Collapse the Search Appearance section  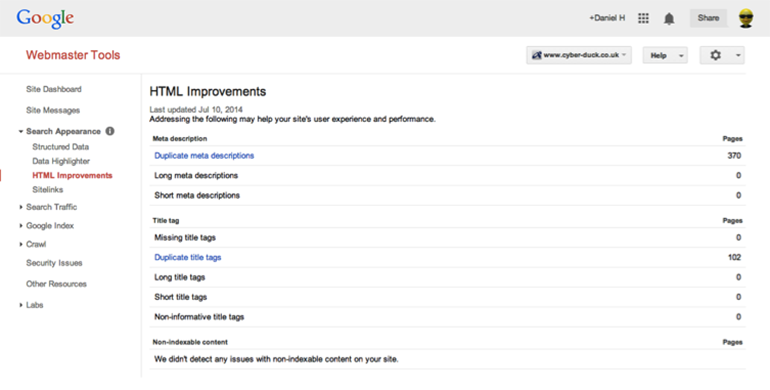[x=21, y=132]
